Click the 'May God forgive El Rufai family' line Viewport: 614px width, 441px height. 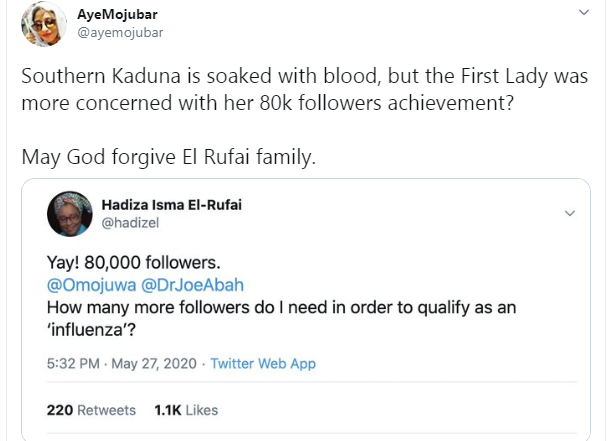pyautogui.click(x=168, y=158)
